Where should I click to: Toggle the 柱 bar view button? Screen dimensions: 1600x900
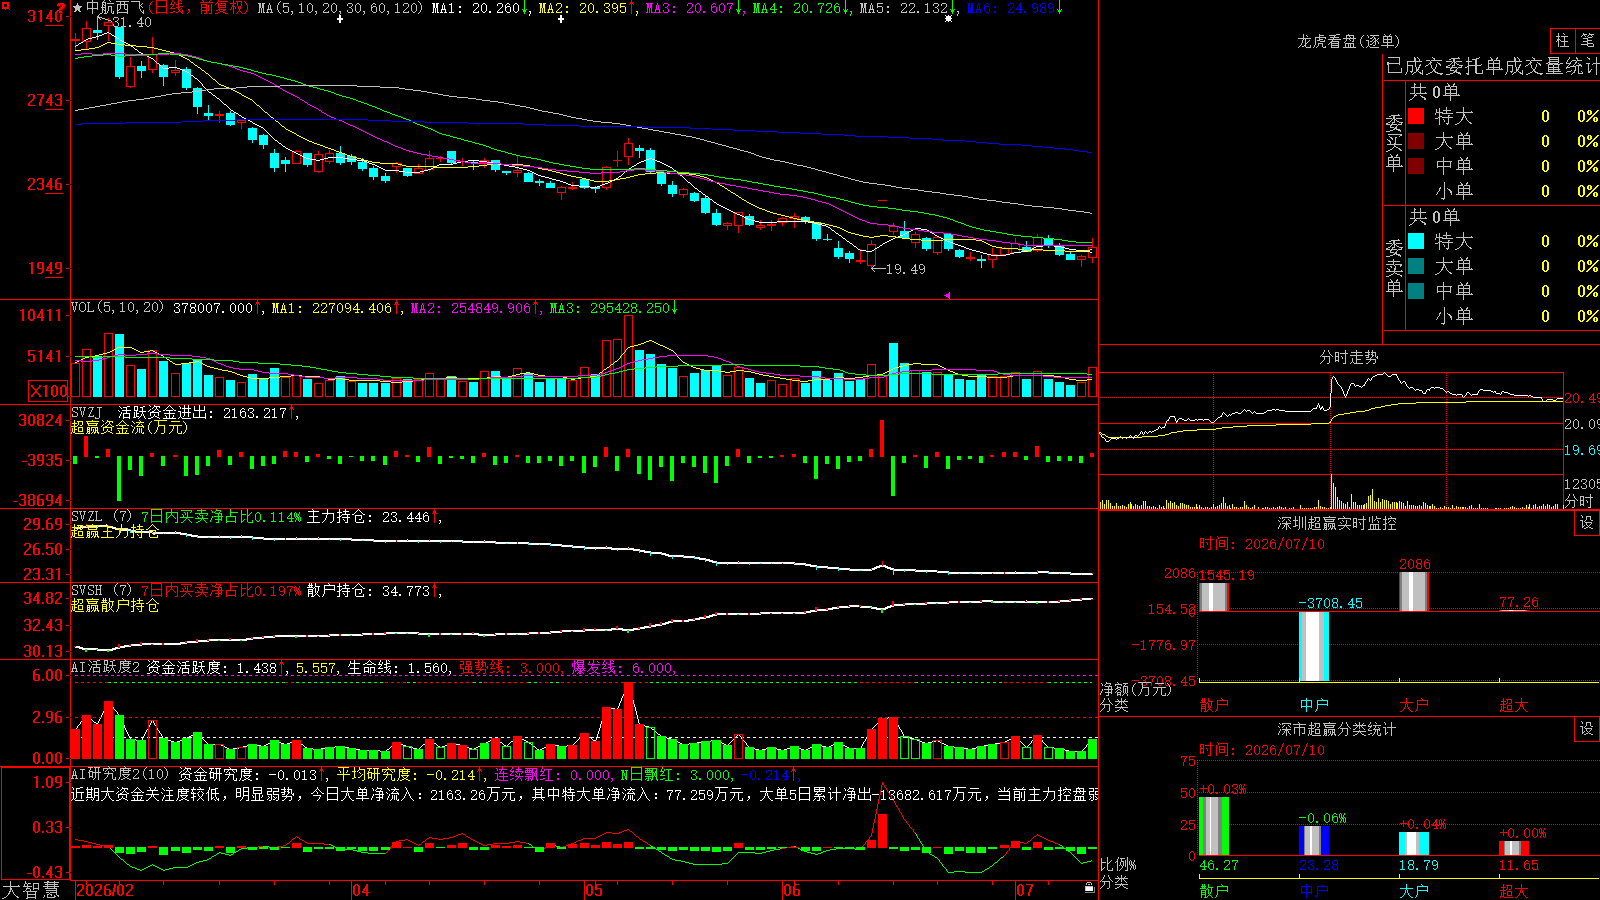point(1562,40)
